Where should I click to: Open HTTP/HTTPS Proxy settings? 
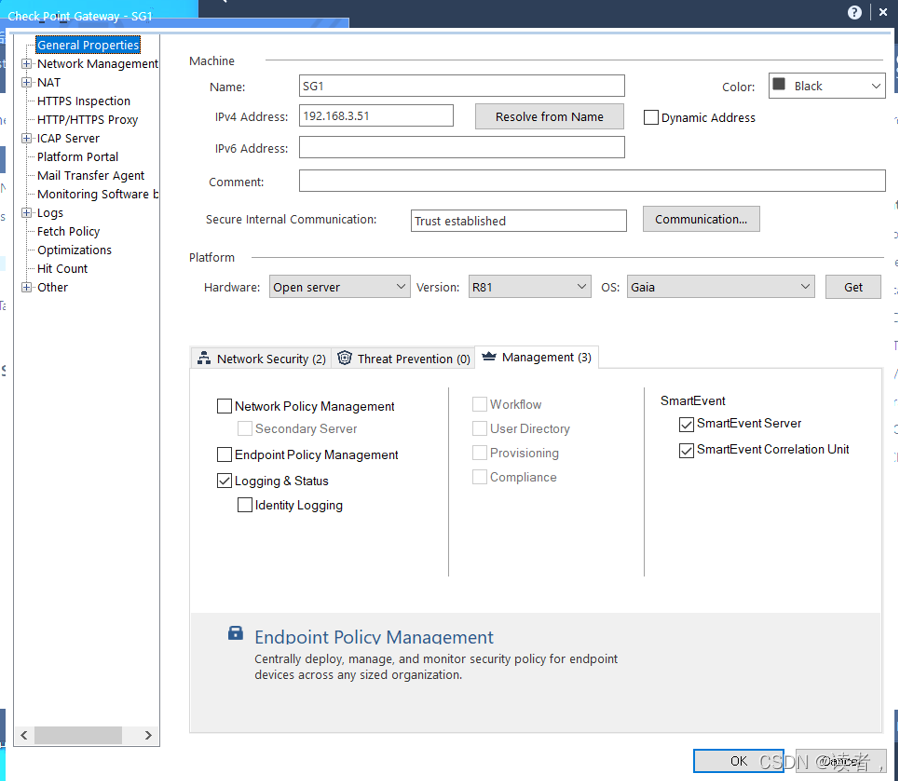[88, 120]
